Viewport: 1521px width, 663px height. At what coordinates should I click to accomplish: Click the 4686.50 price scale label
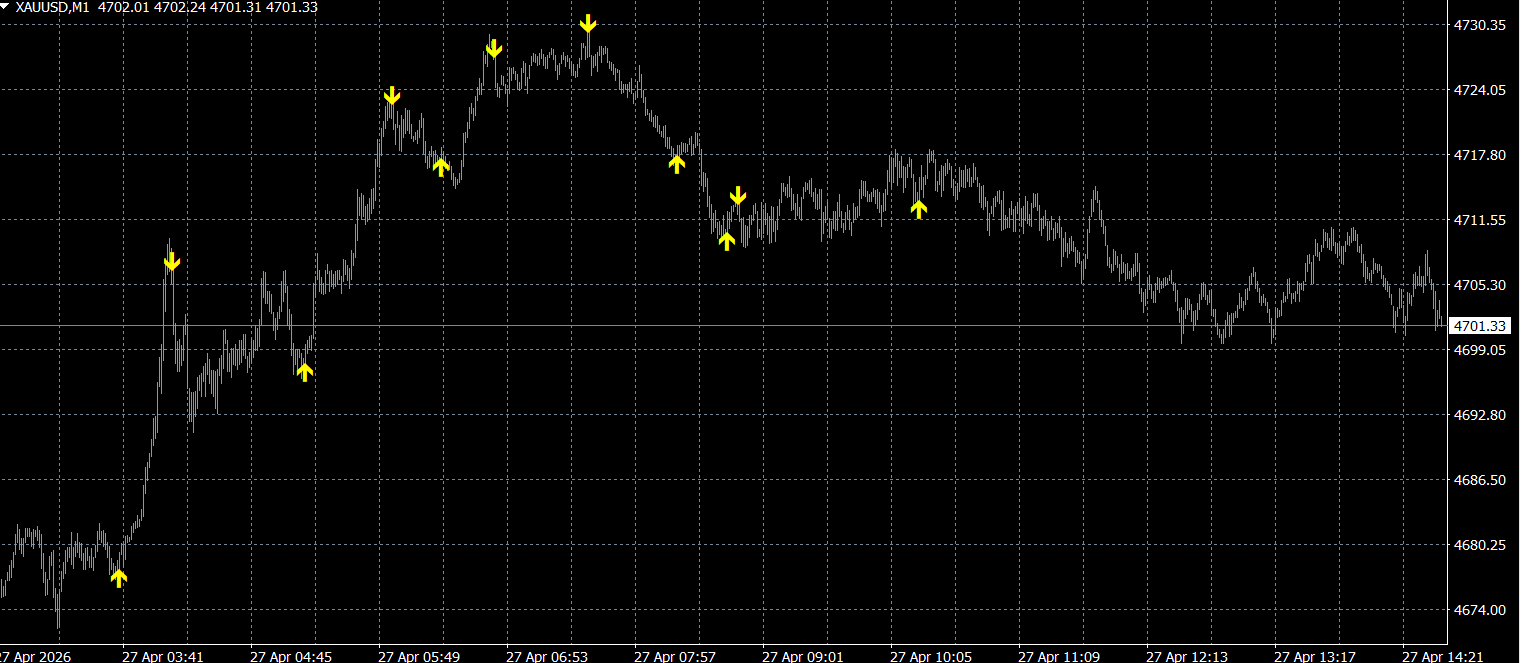[1479, 480]
